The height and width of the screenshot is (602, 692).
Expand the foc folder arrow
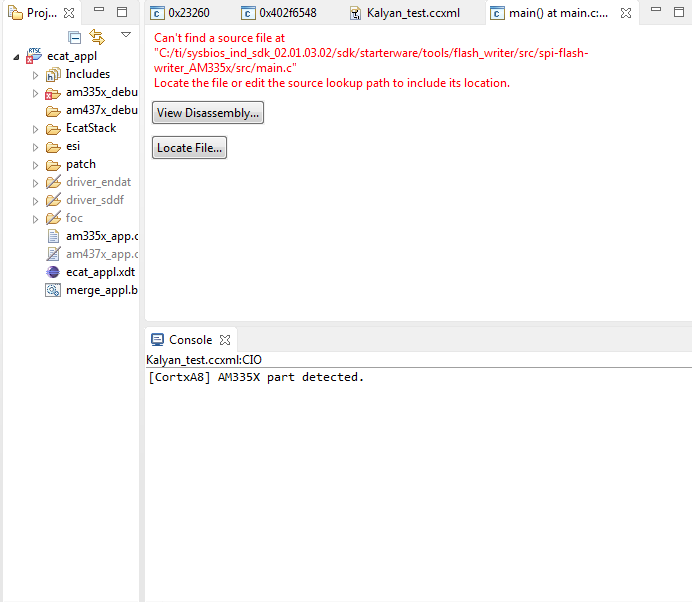point(35,219)
